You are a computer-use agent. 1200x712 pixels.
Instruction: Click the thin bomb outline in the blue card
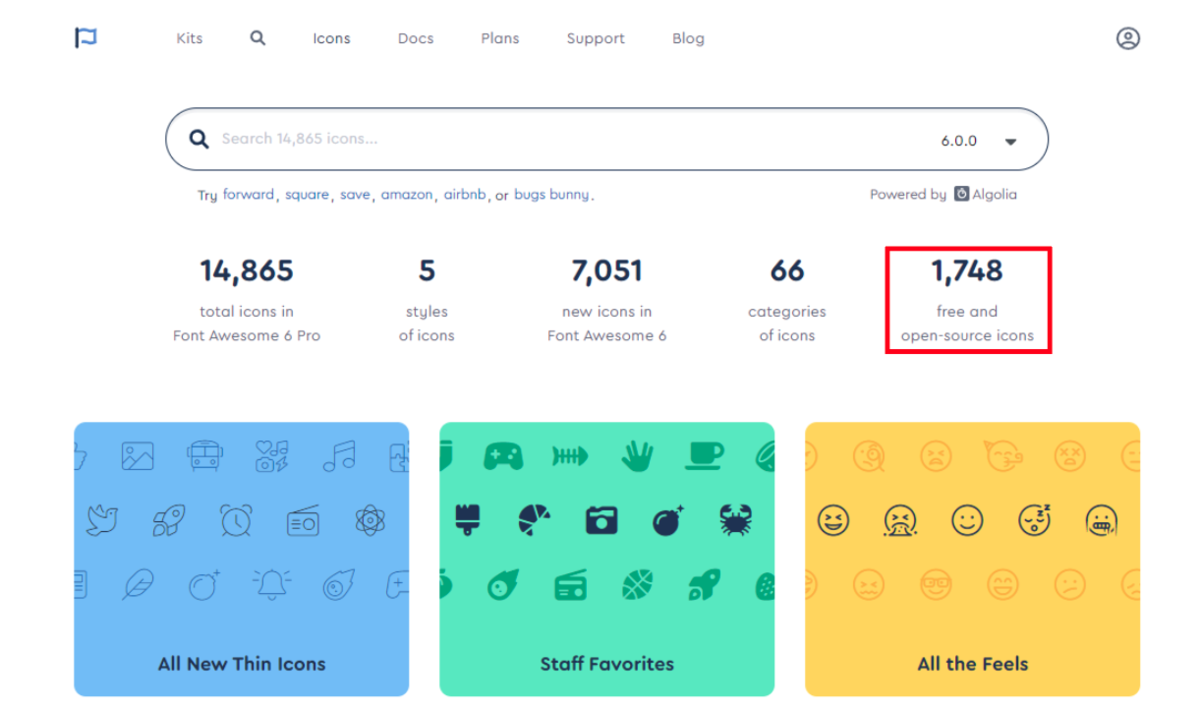click(205, 584)
